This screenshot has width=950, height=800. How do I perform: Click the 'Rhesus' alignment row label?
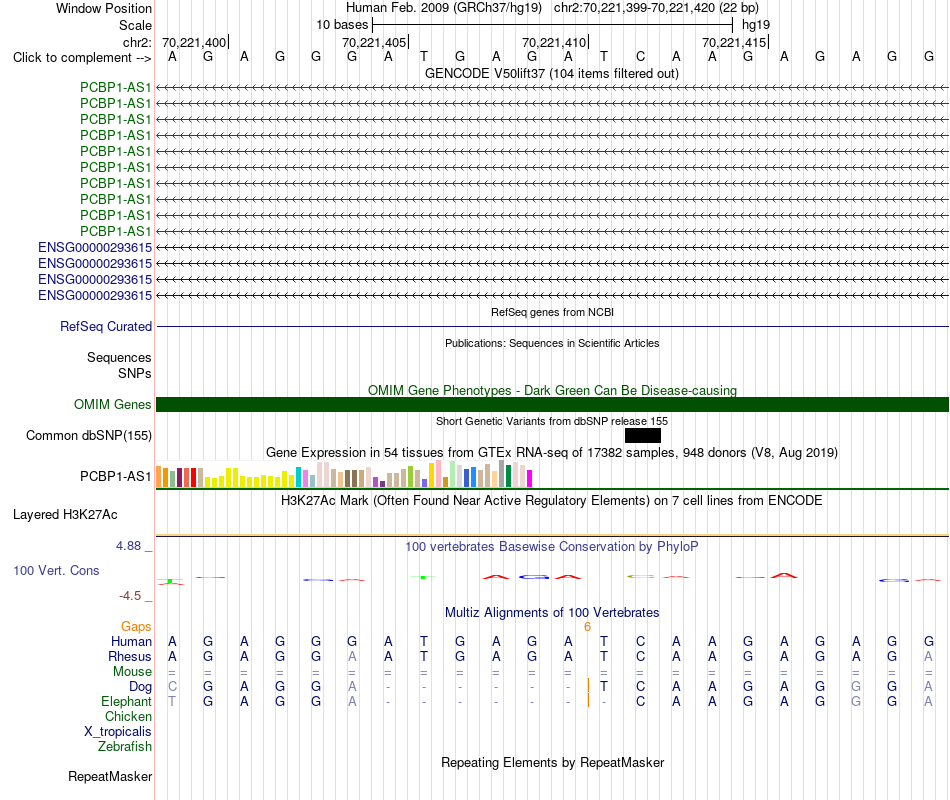130,656
